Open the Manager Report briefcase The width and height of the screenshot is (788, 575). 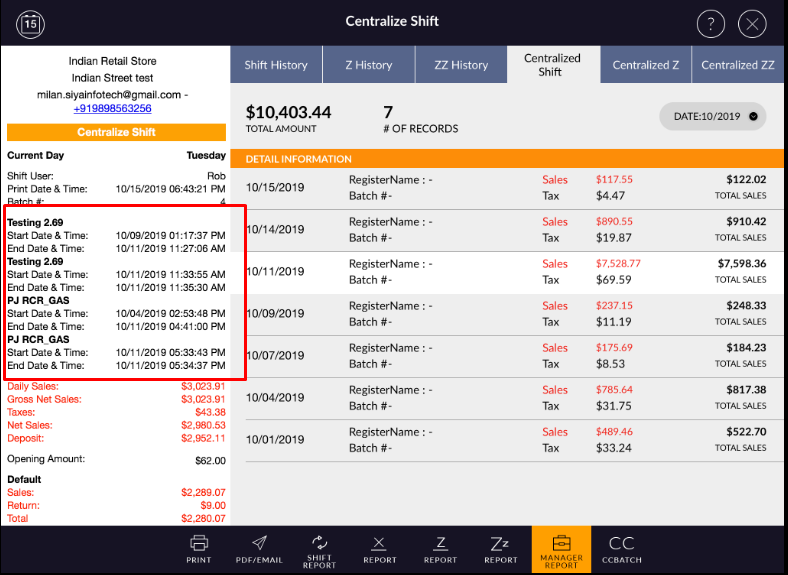point(561,548)
